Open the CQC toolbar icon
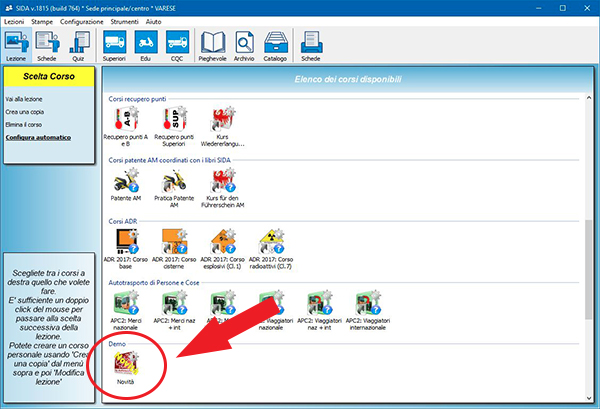 click(177, 45)
